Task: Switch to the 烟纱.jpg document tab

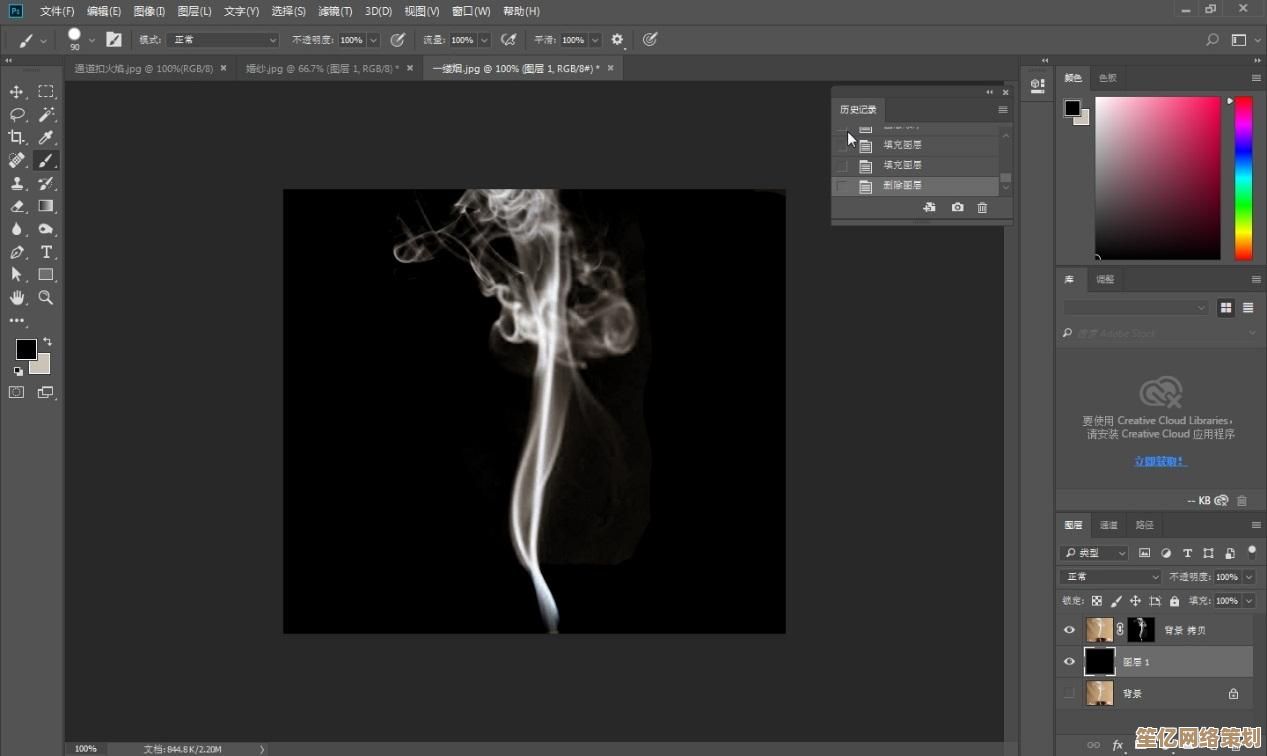Action: coord(322,68)
